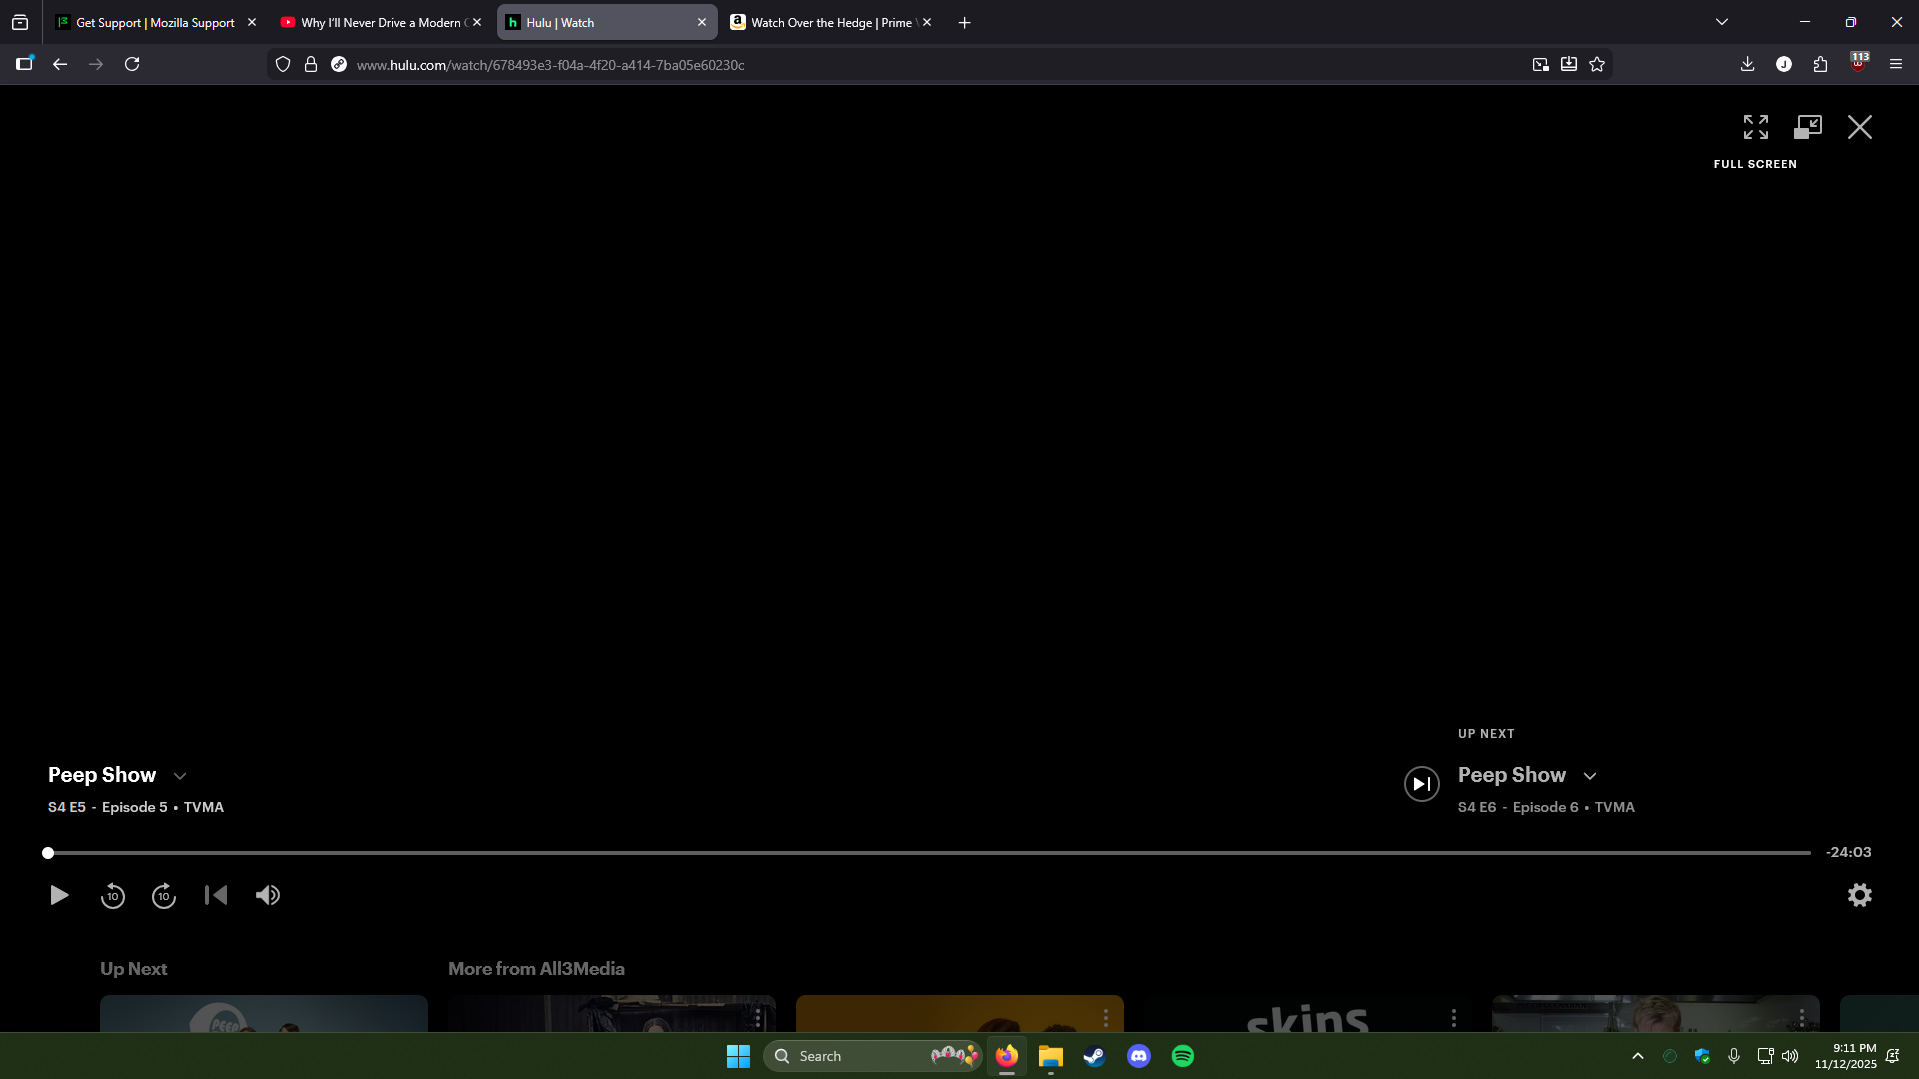Image resolution: width=1919 pixels, height=1079 pixels.
Task: View site security padlock info
Action: [x=311, y=64]
